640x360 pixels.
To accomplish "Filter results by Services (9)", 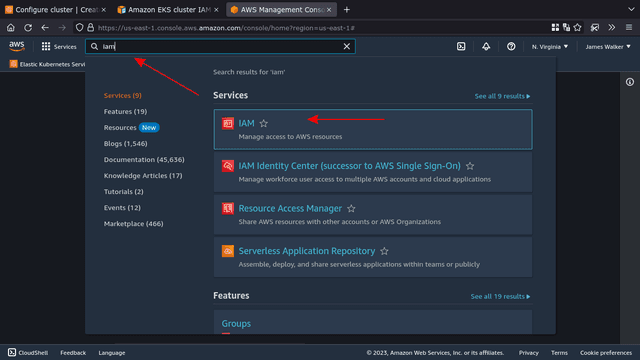I will coord(122,96).
